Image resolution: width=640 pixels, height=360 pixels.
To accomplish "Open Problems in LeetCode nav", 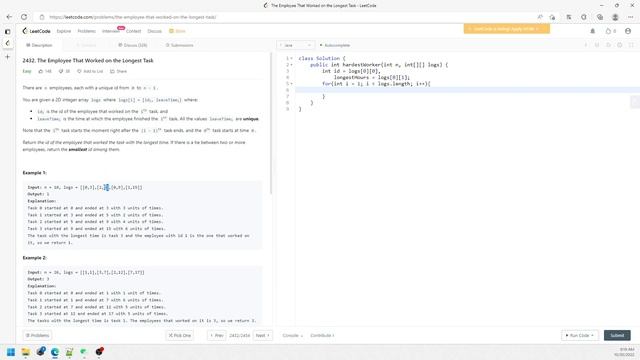I will pyautogui.click(x=87, y=31).
